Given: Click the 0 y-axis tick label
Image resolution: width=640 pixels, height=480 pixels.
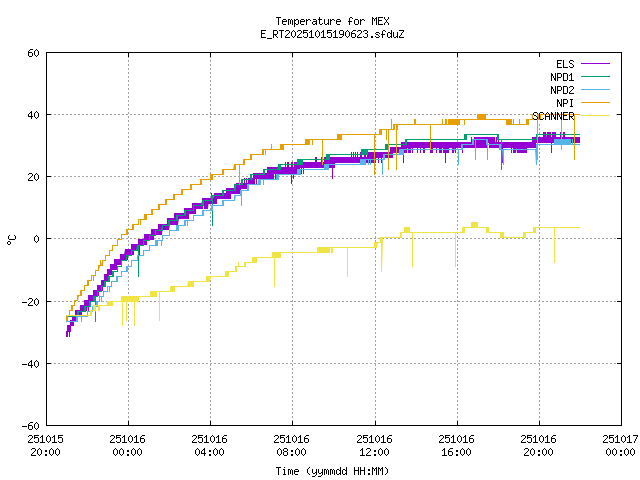Looking at the screenshot, I should (x=37, y=239).
